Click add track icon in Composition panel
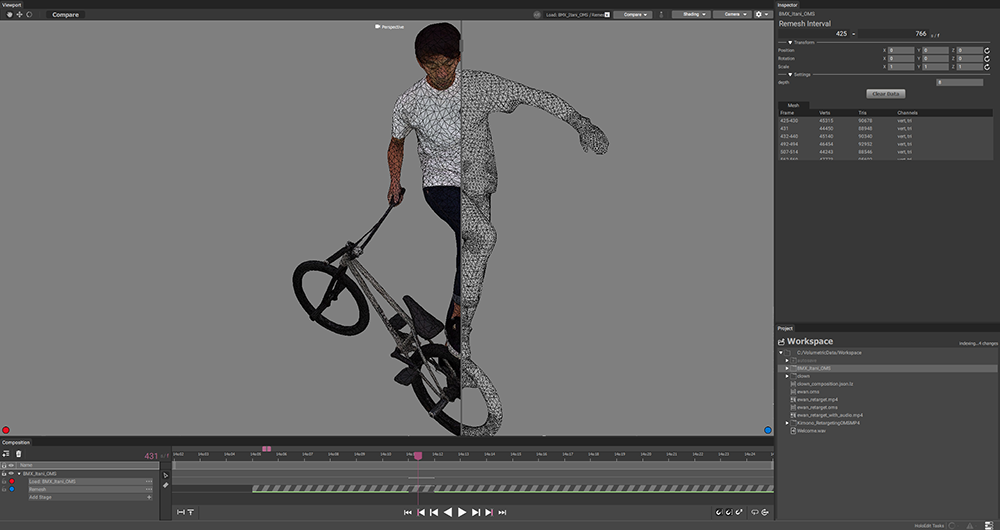The height and width of the screenshot is (530, 1000). click(x=6, y=453)
